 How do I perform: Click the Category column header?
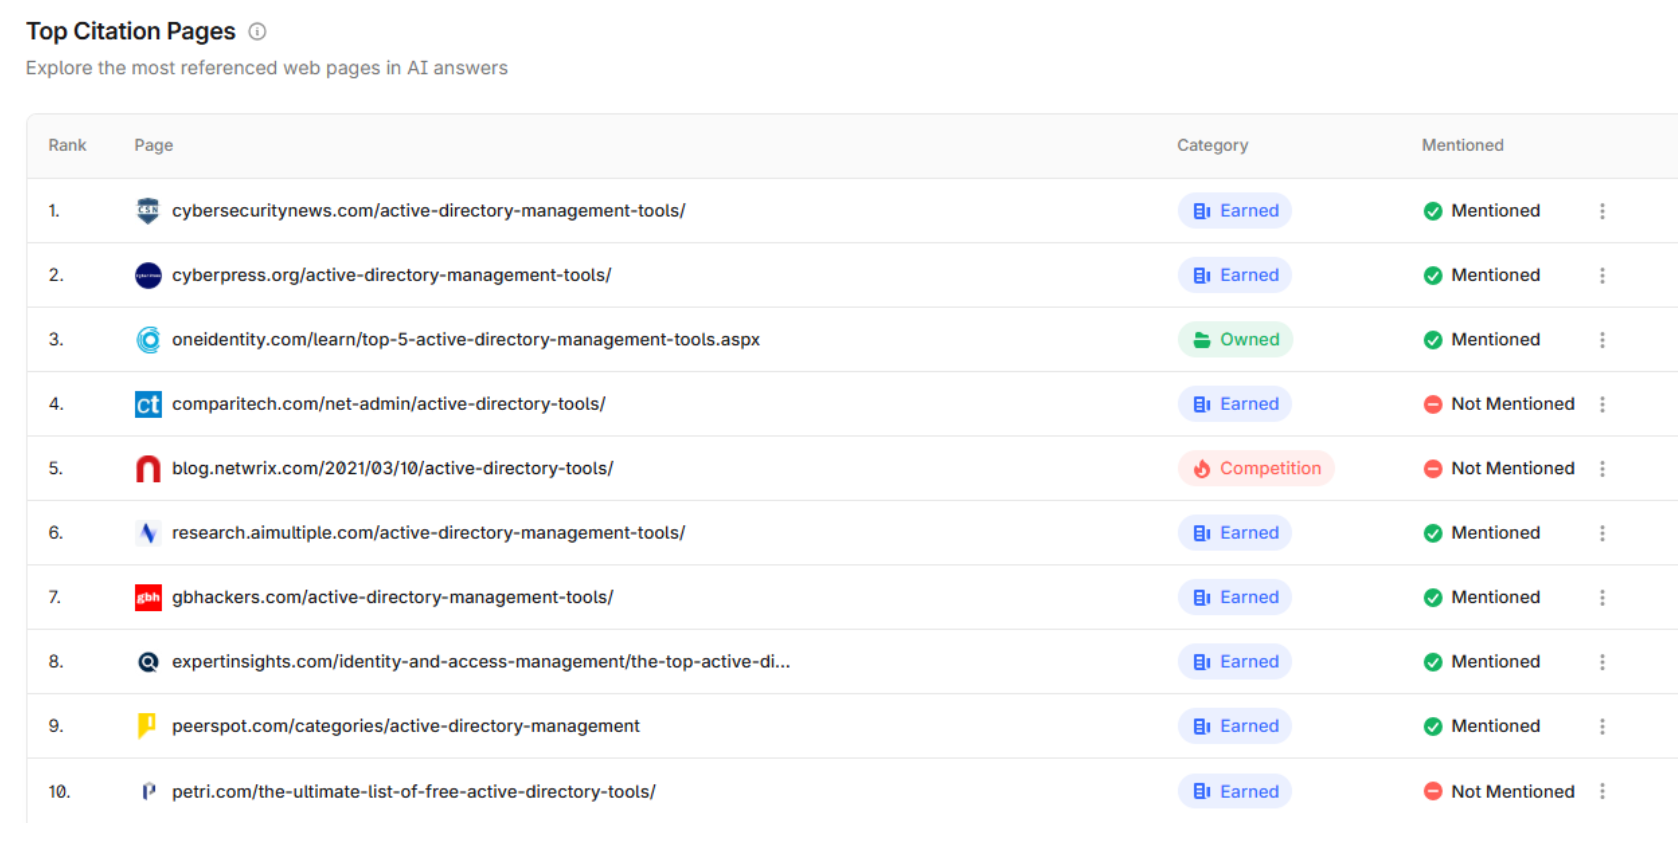1212,145
